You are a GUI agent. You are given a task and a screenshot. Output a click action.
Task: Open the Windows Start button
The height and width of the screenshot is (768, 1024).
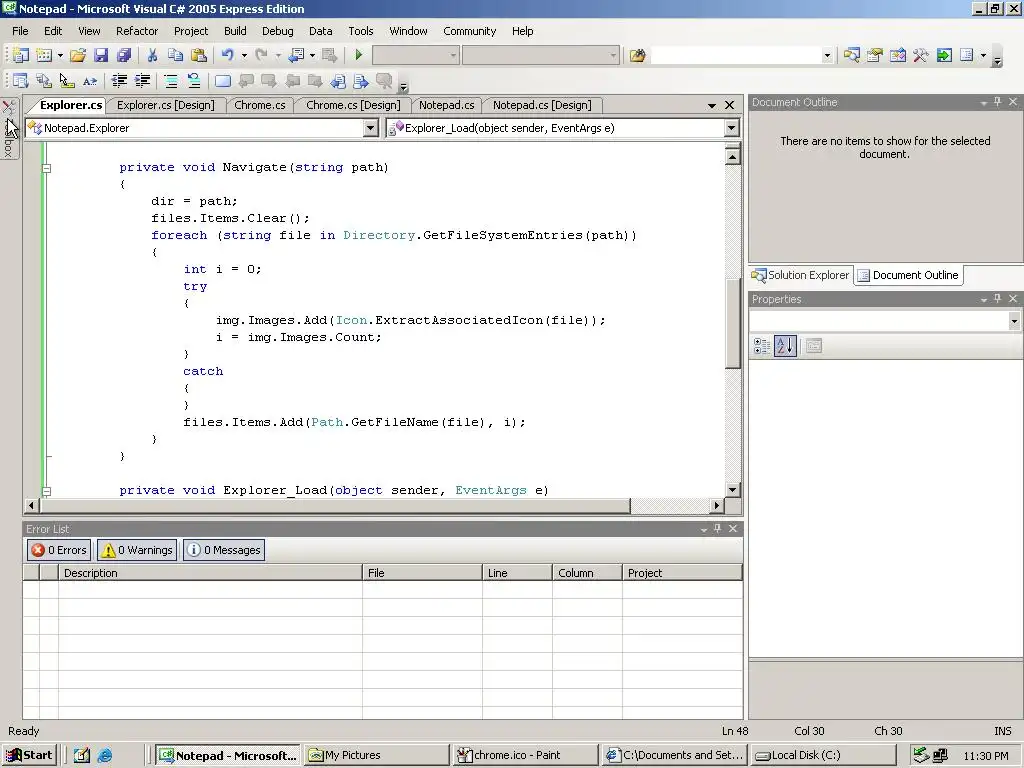pyautogui.click(x=29, y=755)
